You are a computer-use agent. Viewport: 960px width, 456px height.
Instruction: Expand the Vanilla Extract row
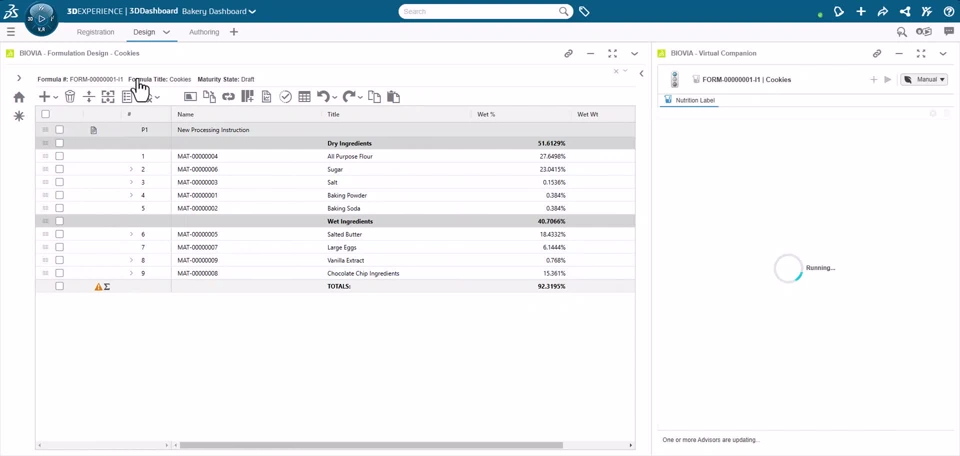click(131, 260)
